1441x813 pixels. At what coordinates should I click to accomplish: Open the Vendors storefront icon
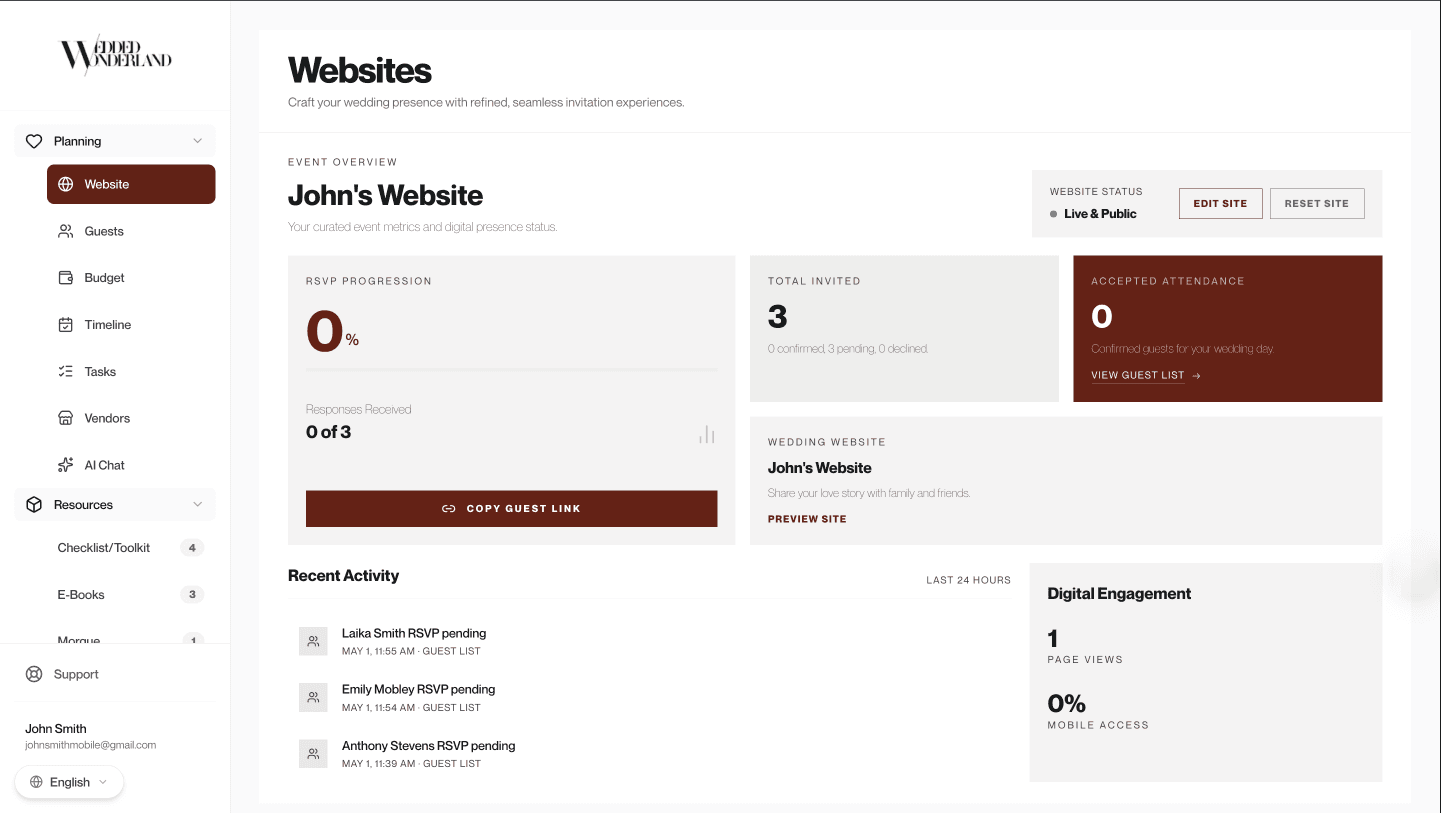click(65, 418)
